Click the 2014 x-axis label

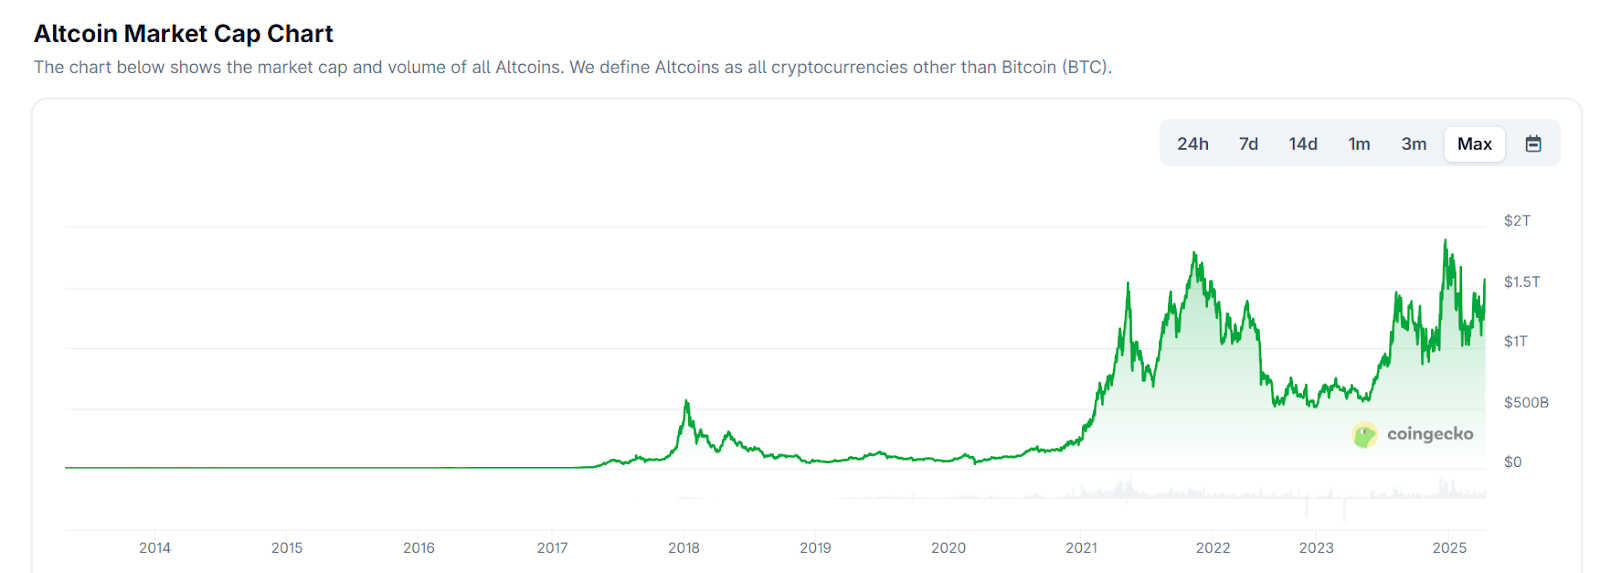click(x=155, y=548)
